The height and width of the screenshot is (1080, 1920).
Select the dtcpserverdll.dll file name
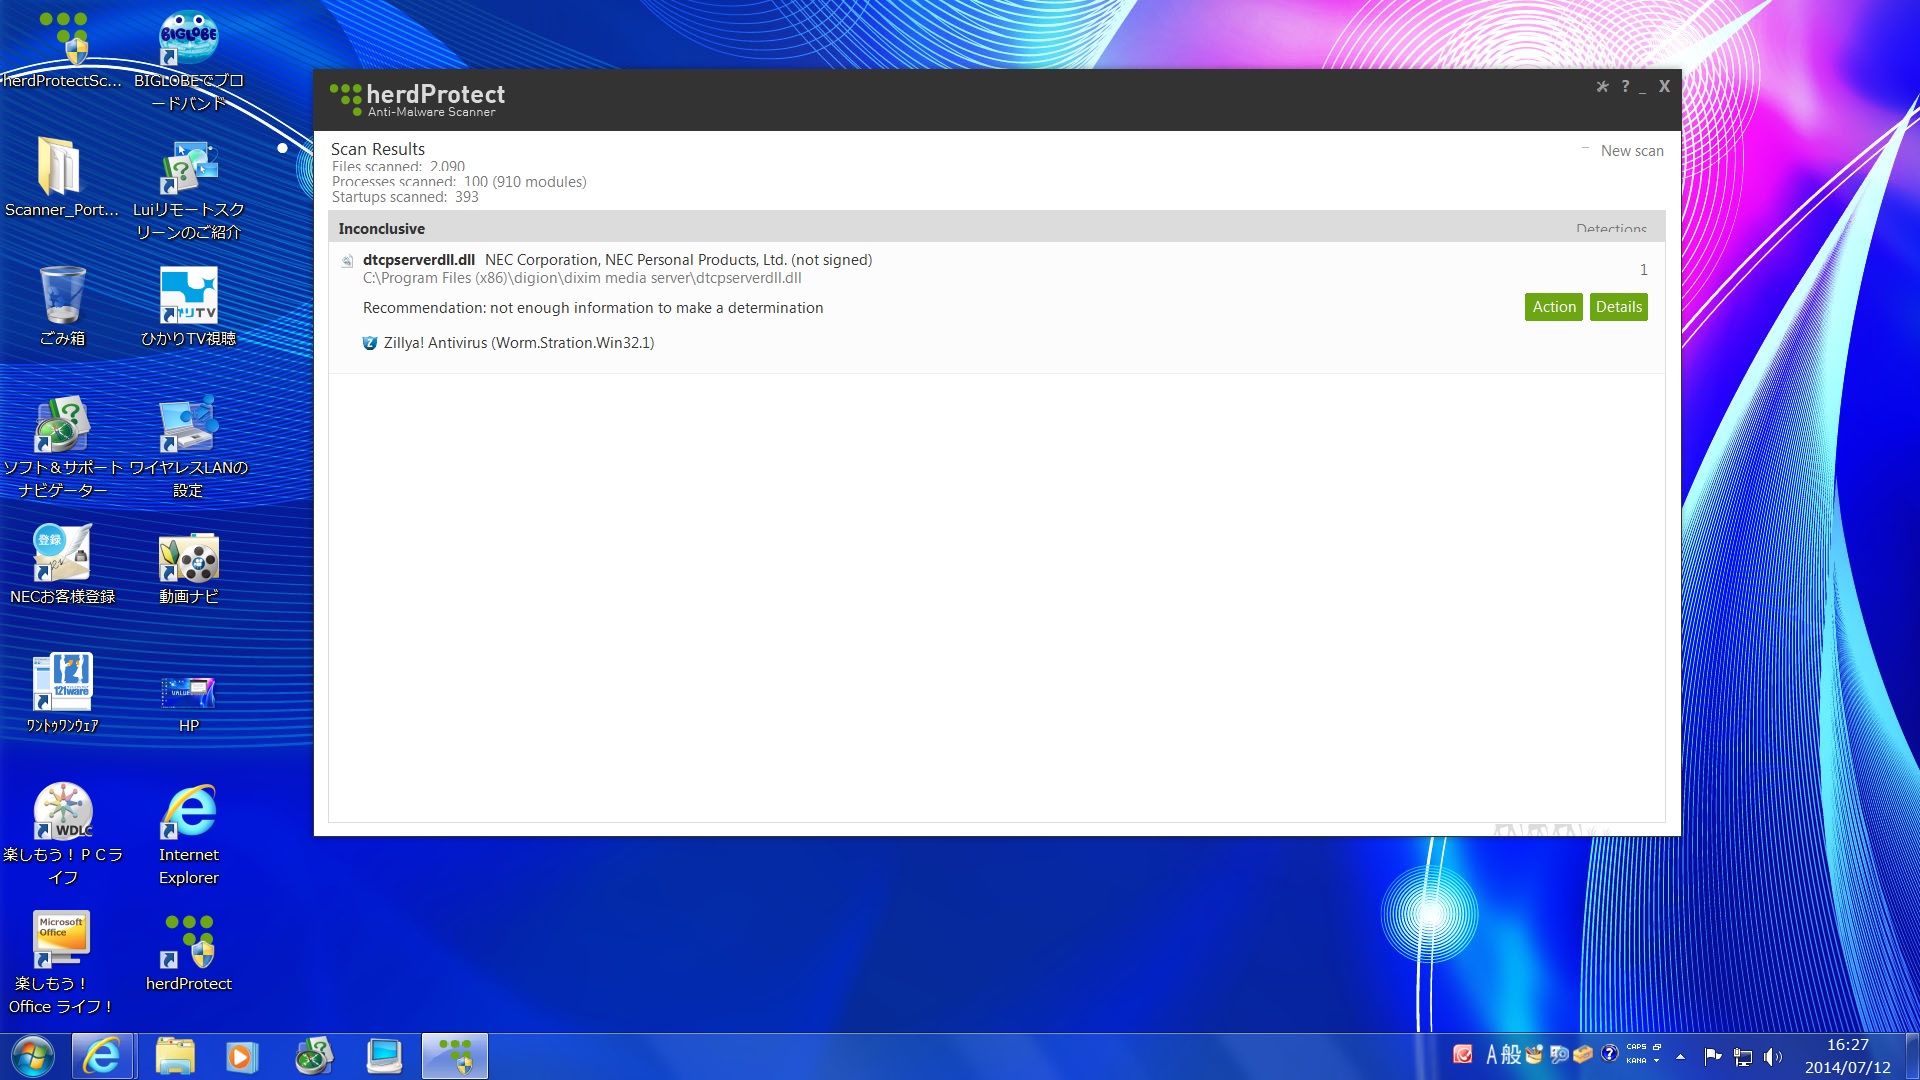pyautogui.click(x=418, y=260)
